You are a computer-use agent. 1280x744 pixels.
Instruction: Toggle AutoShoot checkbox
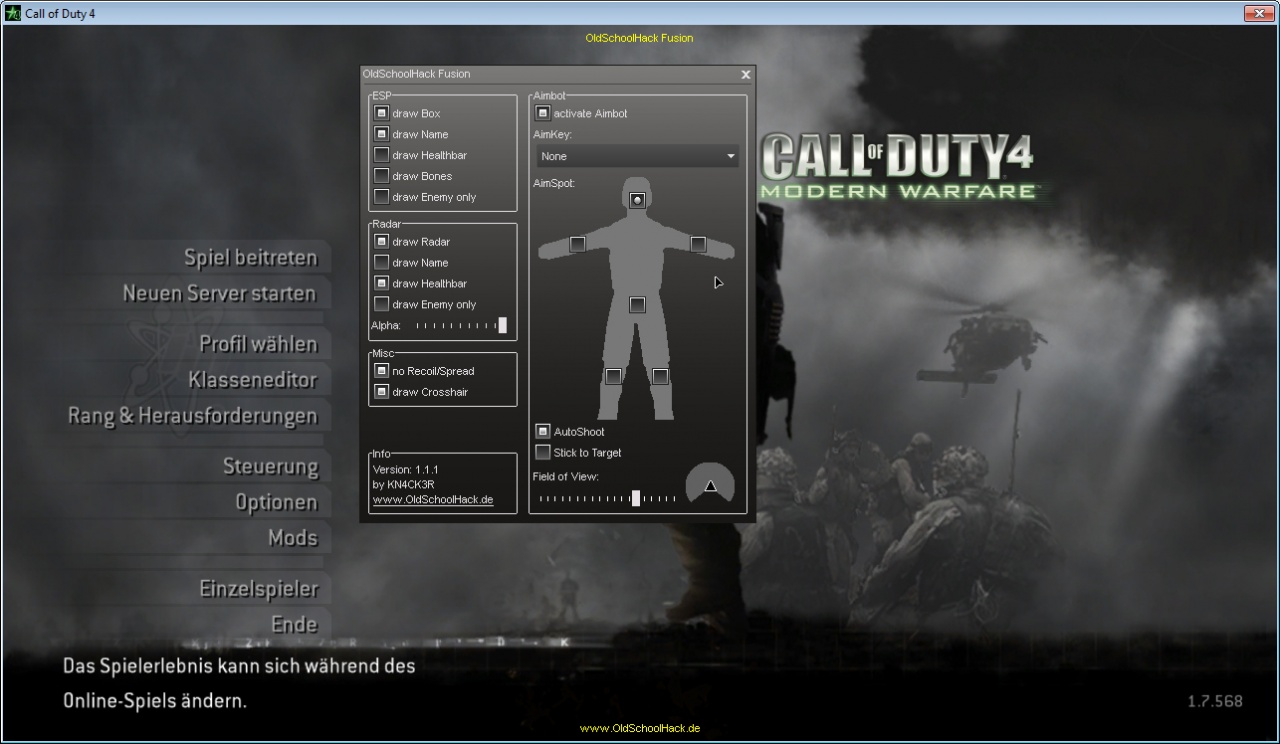[543, 432]
